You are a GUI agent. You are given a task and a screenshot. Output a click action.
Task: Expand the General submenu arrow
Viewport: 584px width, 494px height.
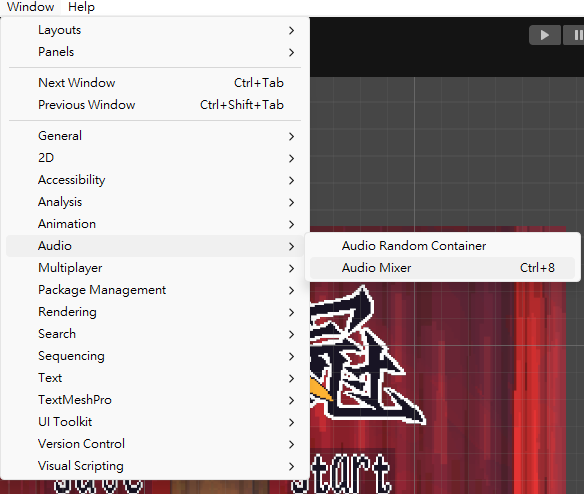(x=292, y=136)
